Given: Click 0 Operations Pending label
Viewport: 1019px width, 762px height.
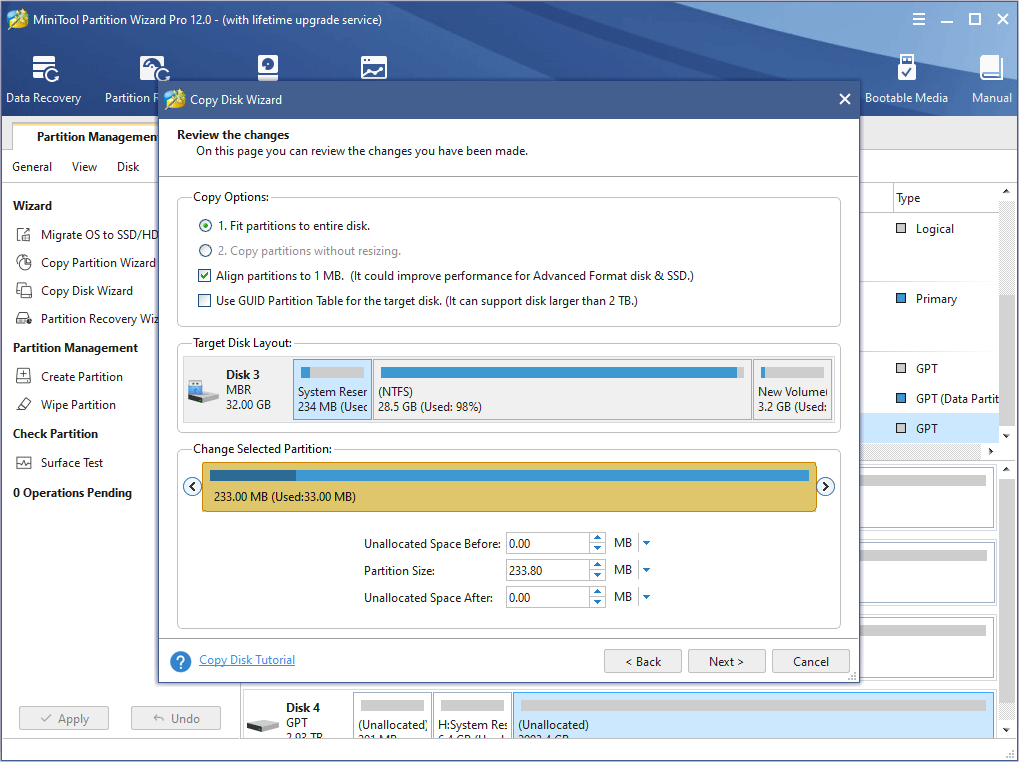Looking at the screenshot, I should (x=72, y=493).
